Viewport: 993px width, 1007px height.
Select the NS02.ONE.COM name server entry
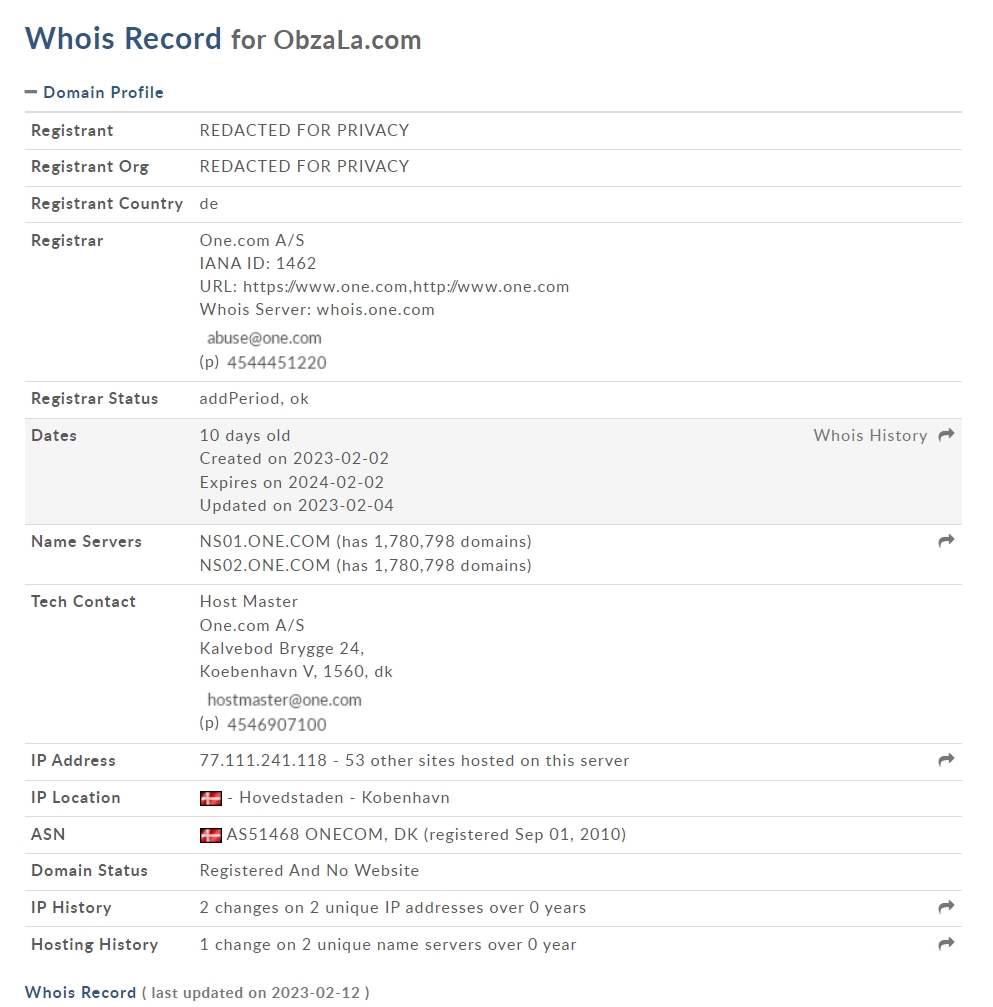tap(265, 565)
